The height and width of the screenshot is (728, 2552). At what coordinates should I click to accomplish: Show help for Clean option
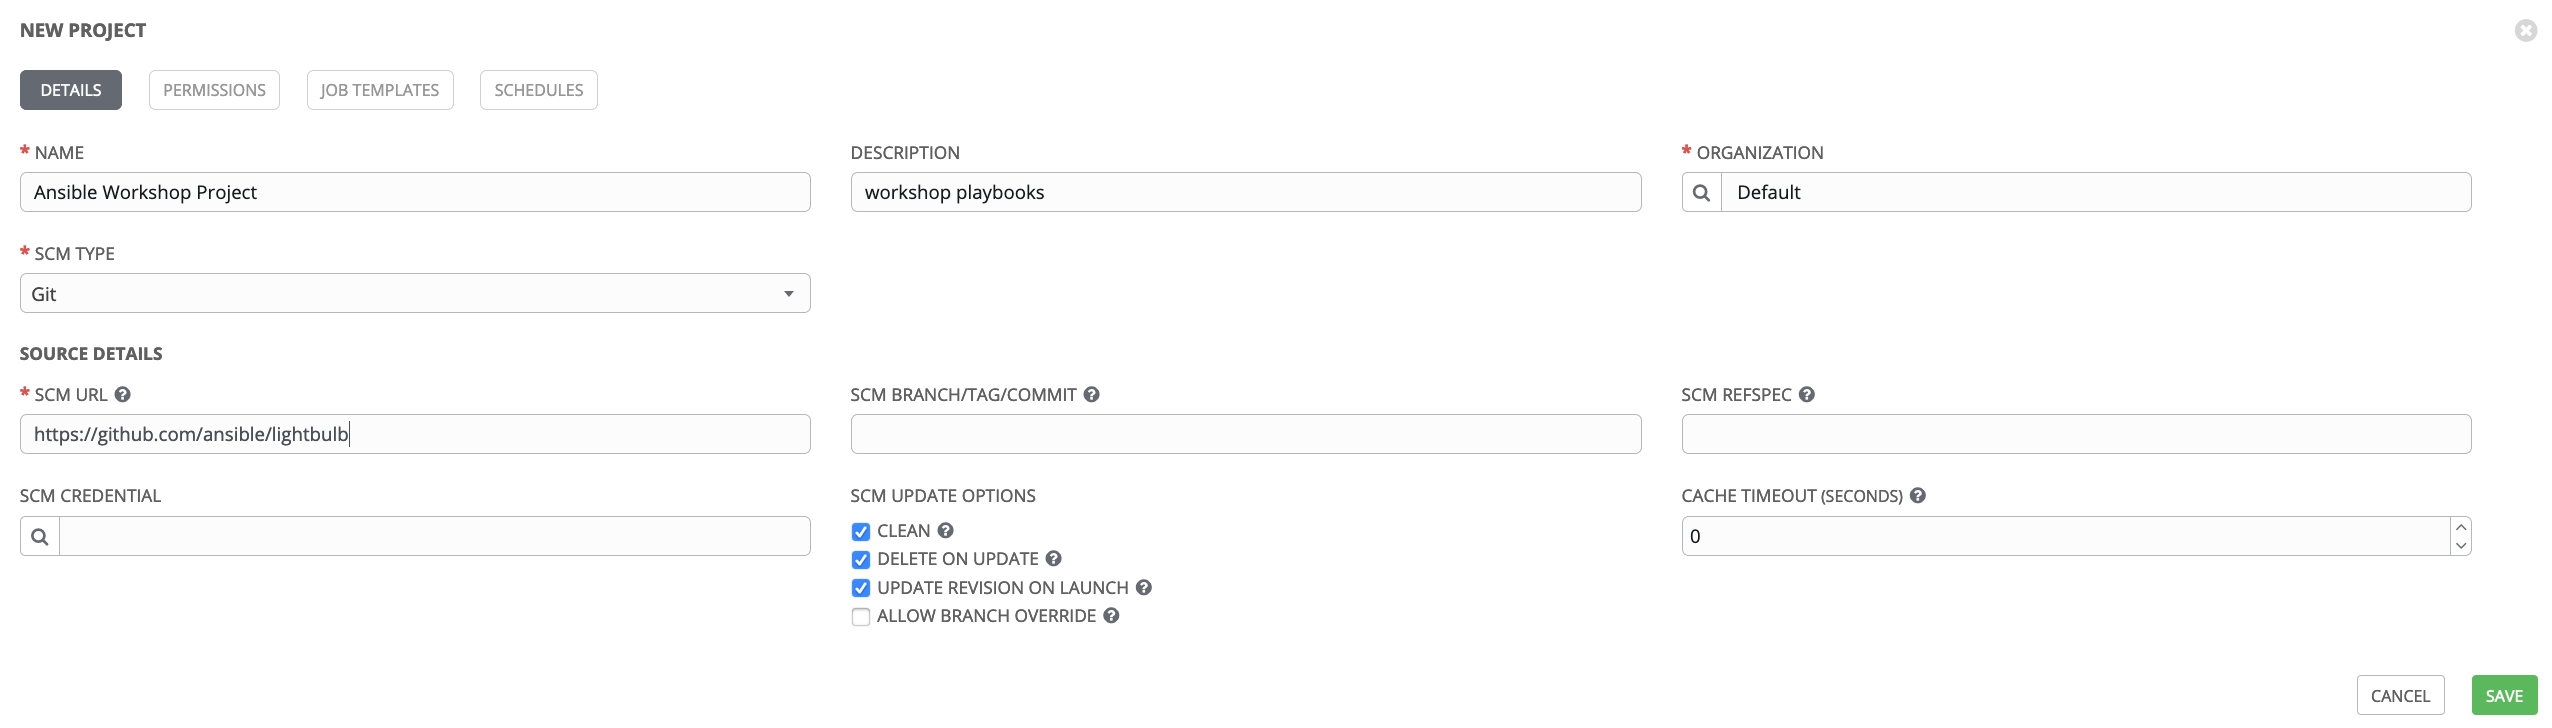(x=945, y=530)
